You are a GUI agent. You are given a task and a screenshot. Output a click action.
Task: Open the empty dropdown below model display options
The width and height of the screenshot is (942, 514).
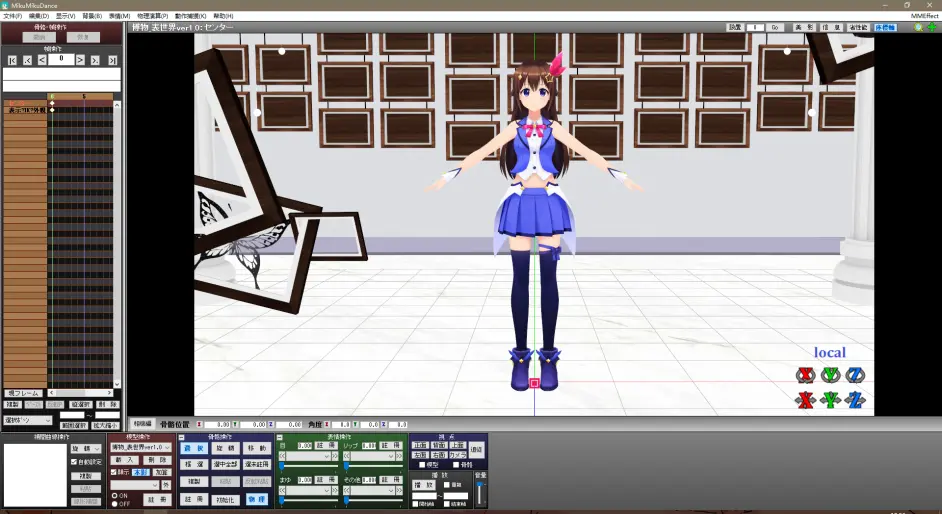point(135,485)
